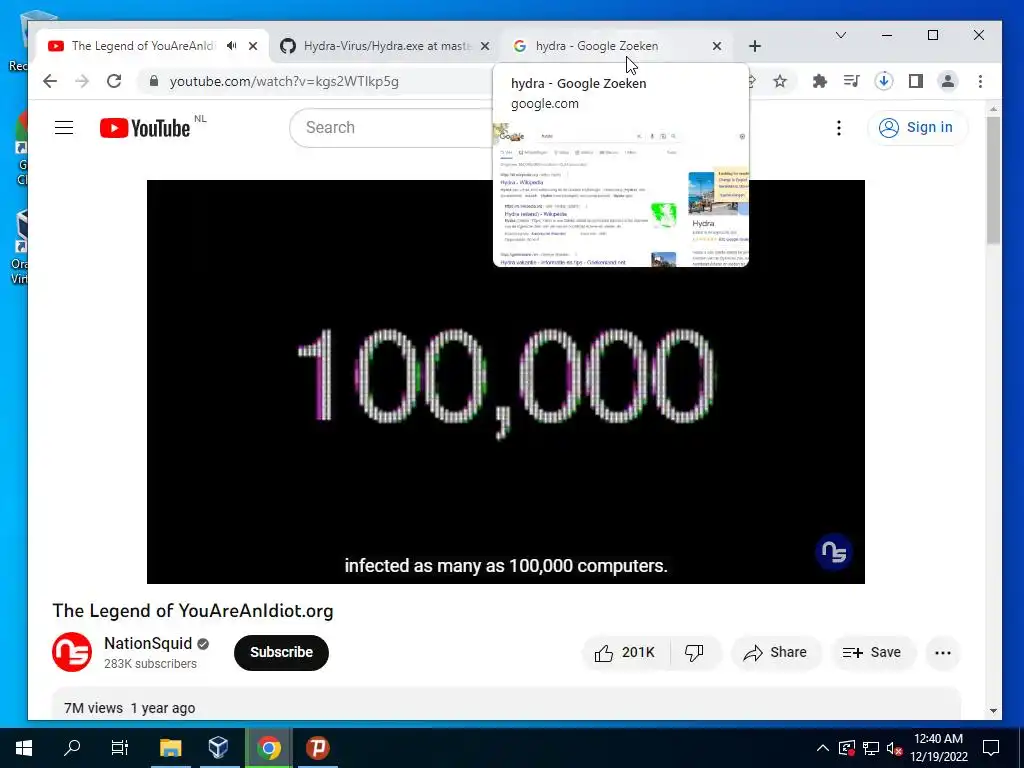
Task: Open the NationSquid channel name link
Action: 148,643
